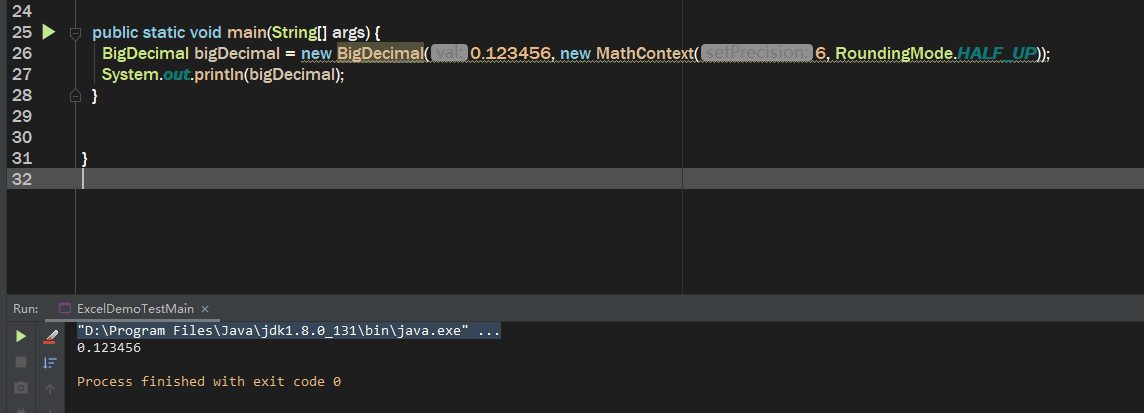Click line number 26 in the gutter

(x=22, y=54)
